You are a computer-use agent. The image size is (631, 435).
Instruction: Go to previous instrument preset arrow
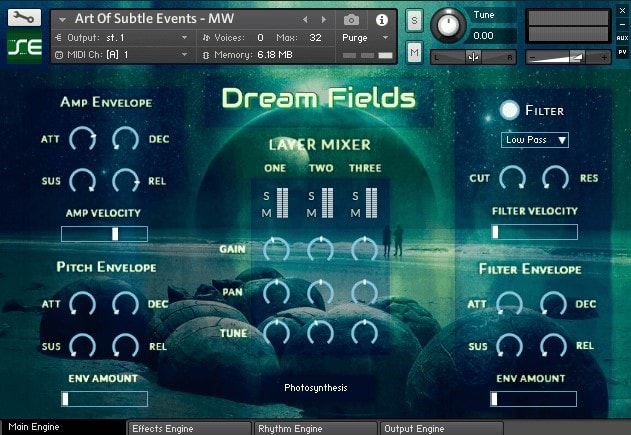click(x=304, y=20)
